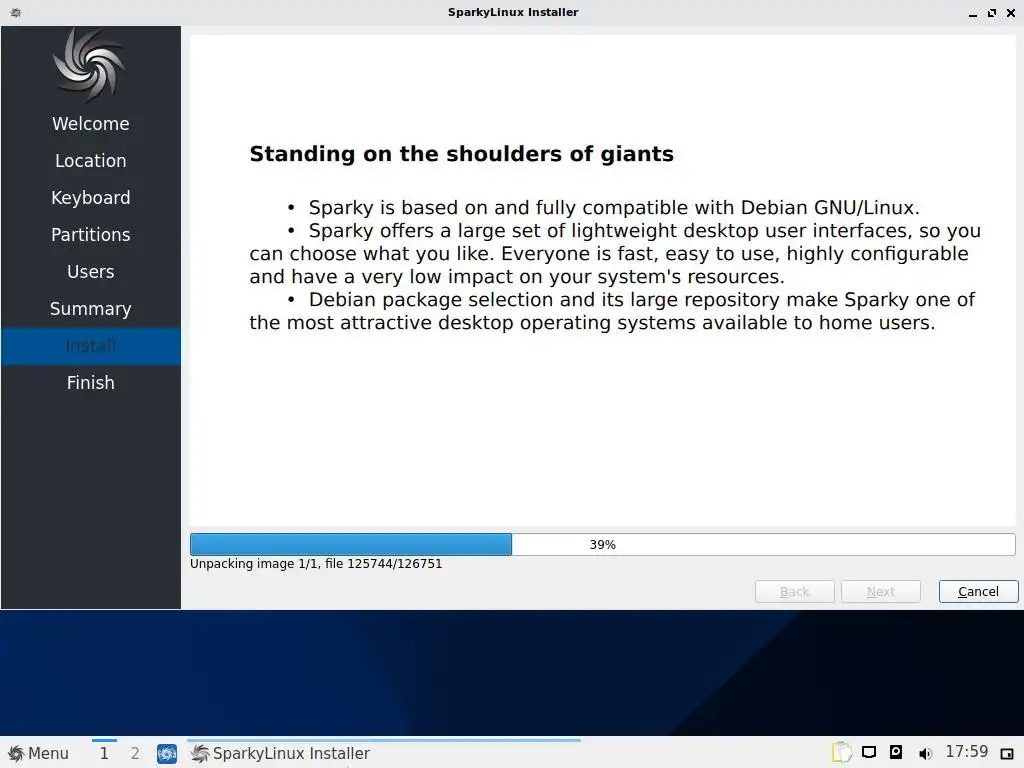Viewport: 1024px width, 768px height.
Task: Click the blue Sparky launcher icon in taskbar
Action: pyautogui.click(x=167, y=753)
